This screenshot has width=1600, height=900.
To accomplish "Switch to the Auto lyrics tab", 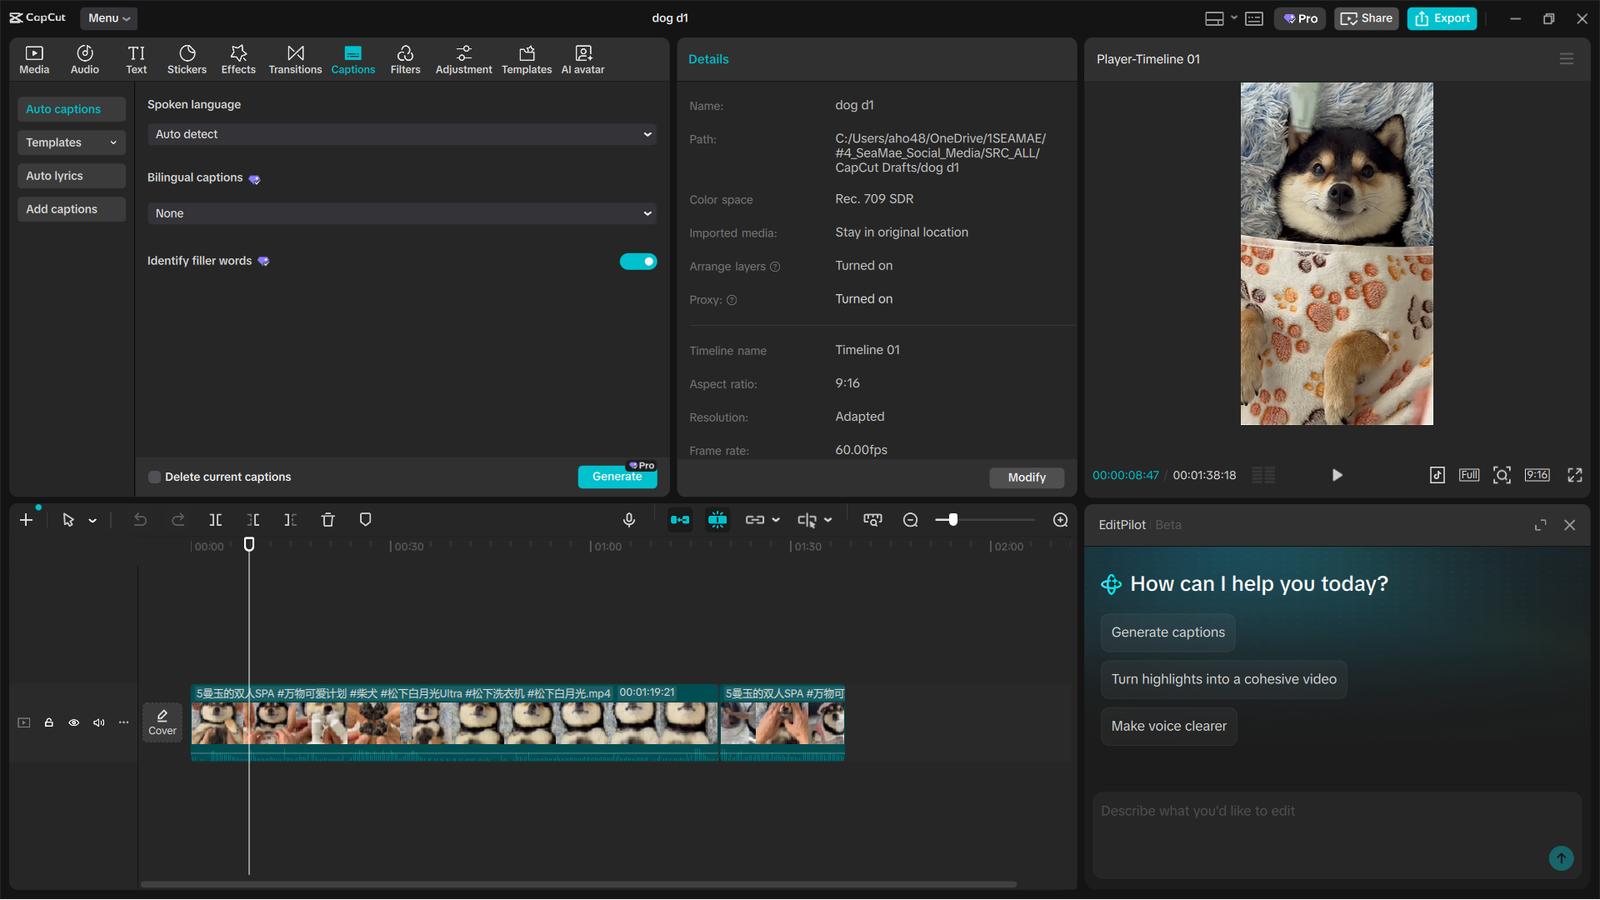I will click(x=71, y=175).
